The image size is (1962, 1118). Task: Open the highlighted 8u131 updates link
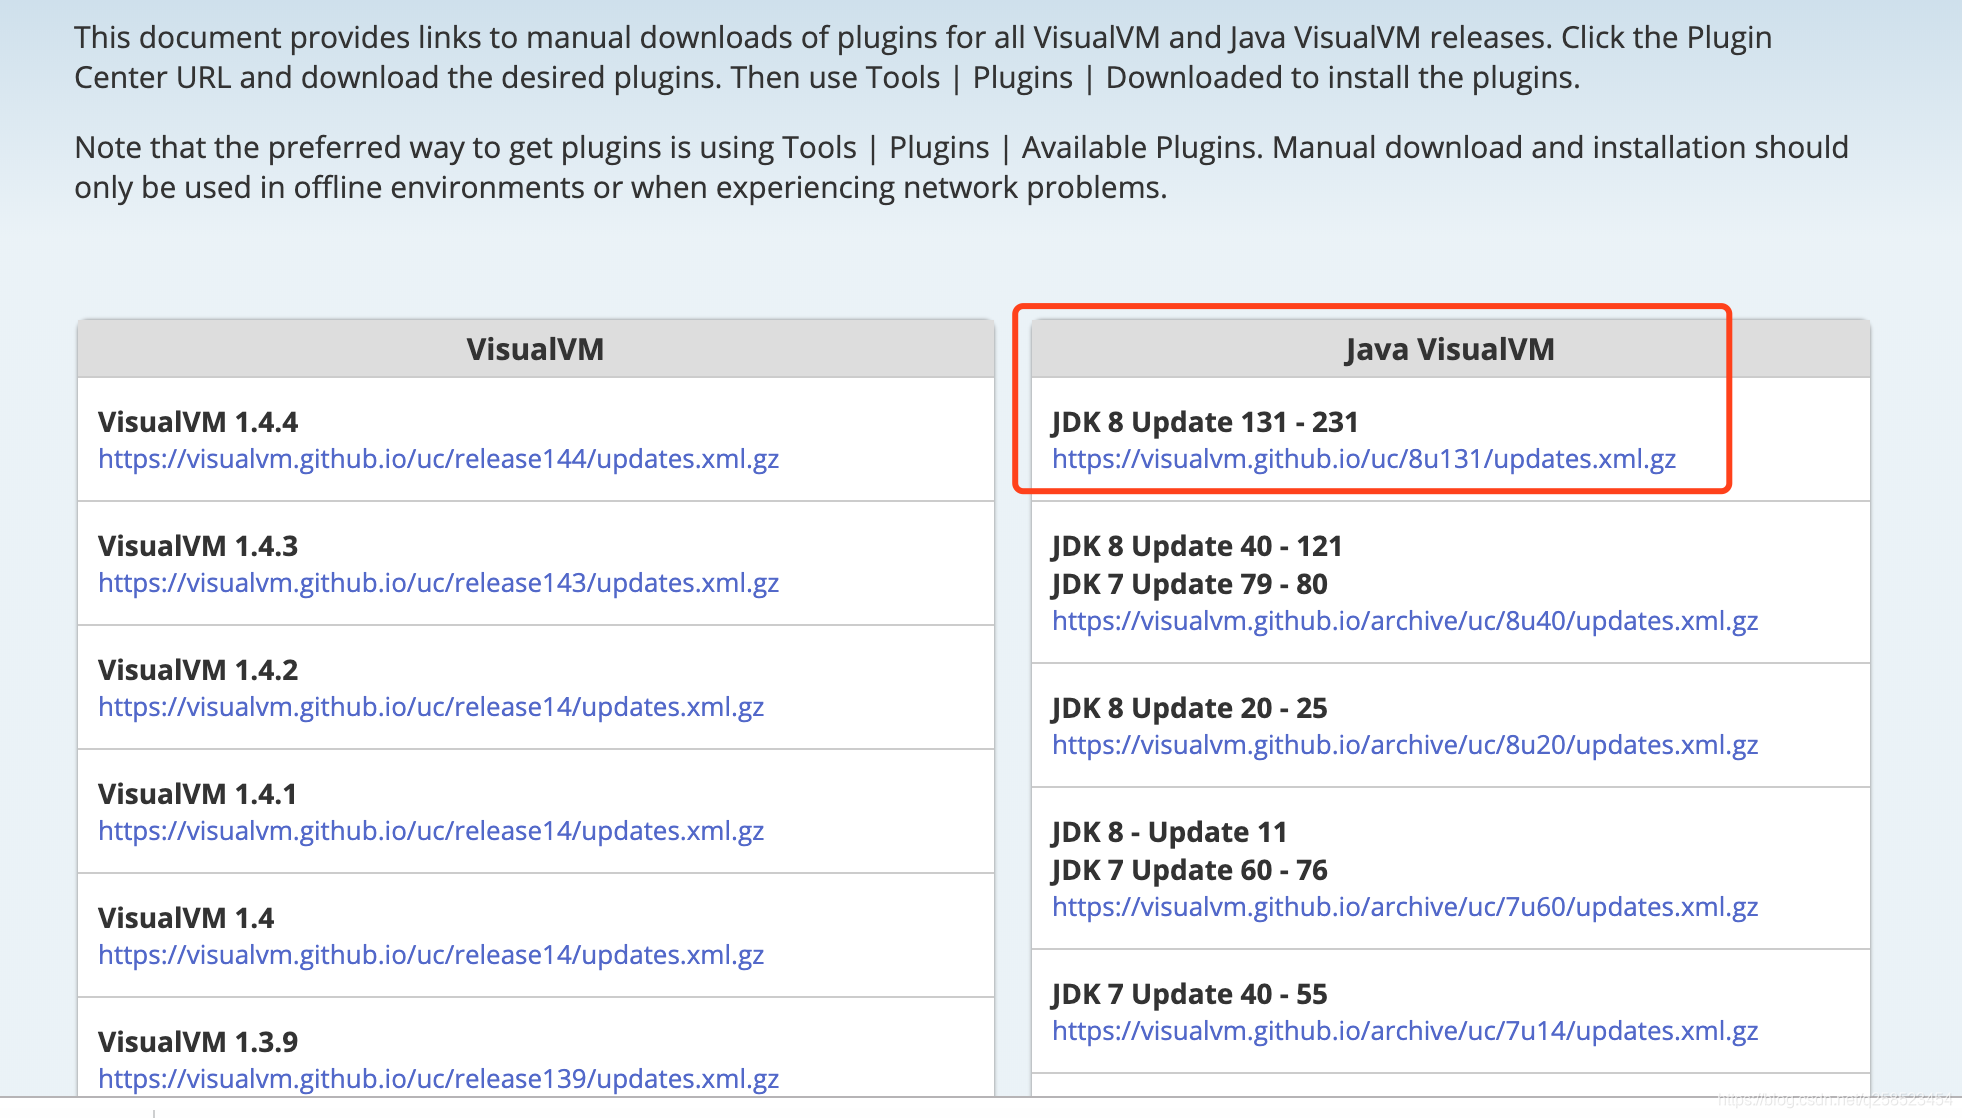[1362, 461]
